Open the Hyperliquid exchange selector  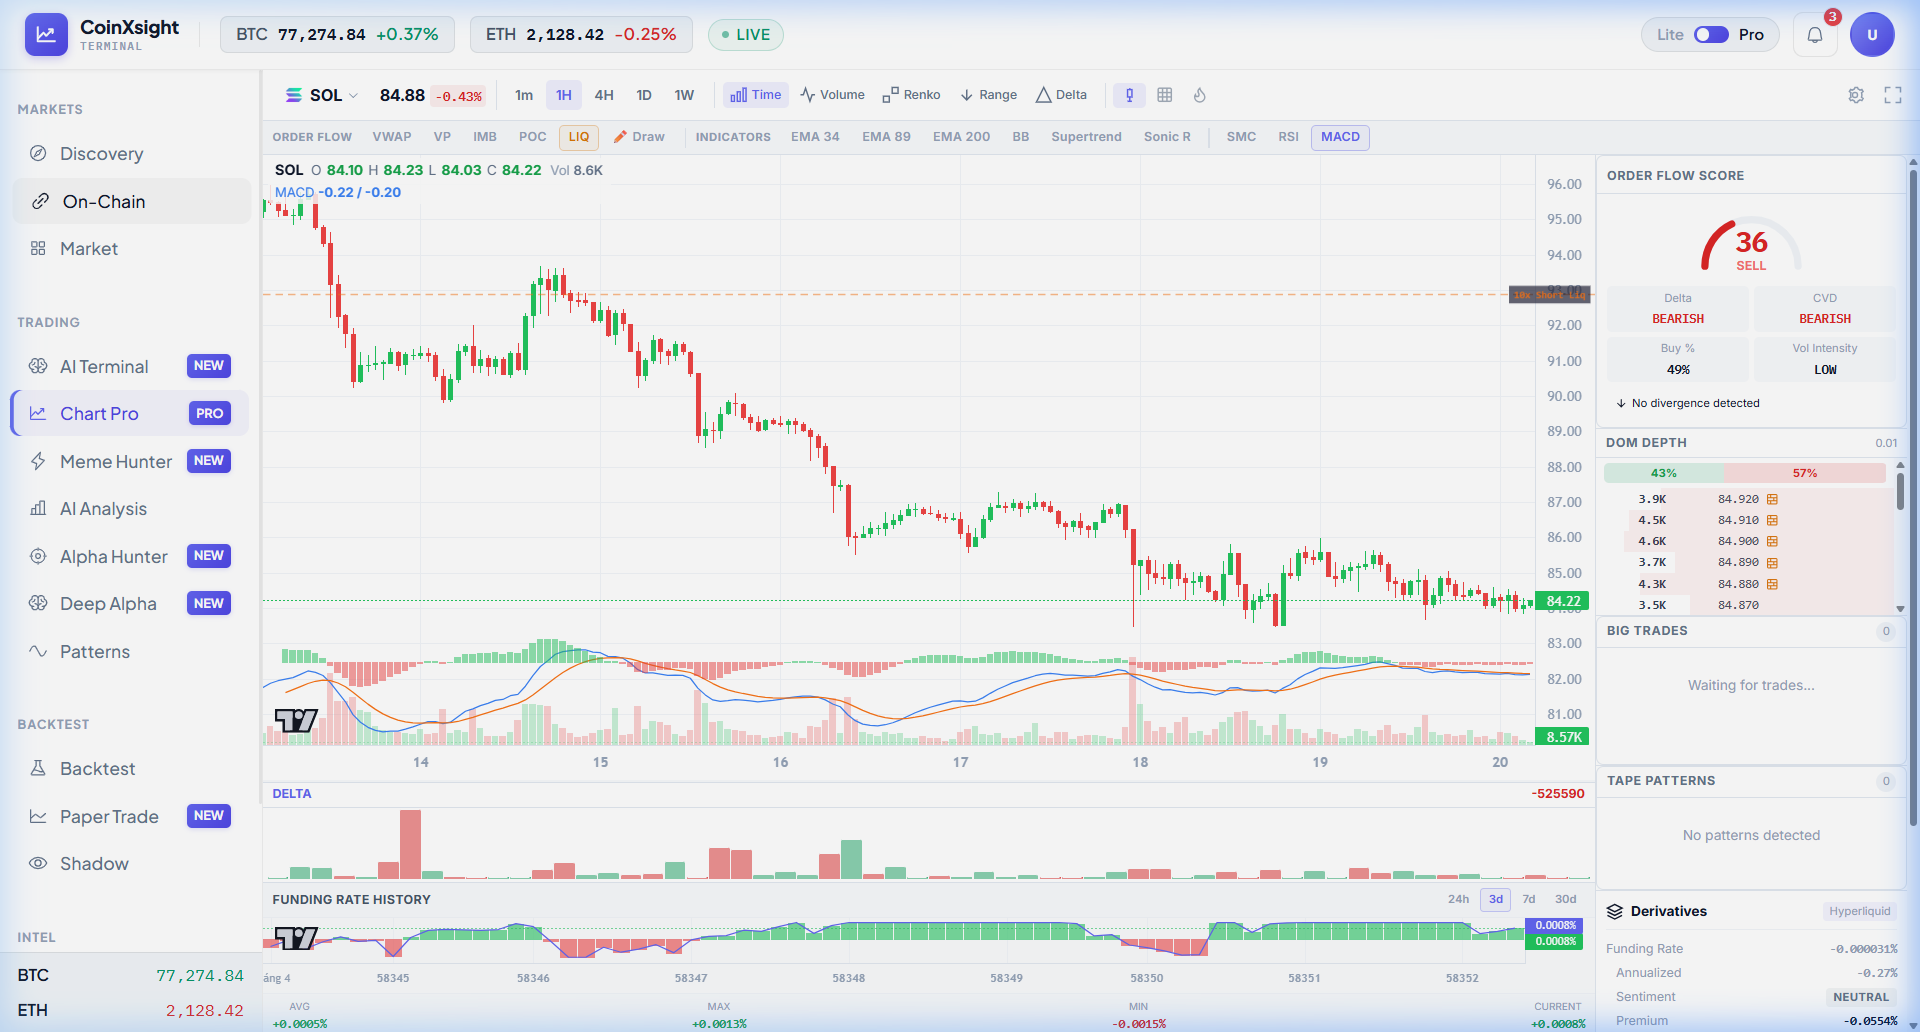click(x=1859, y=911)
